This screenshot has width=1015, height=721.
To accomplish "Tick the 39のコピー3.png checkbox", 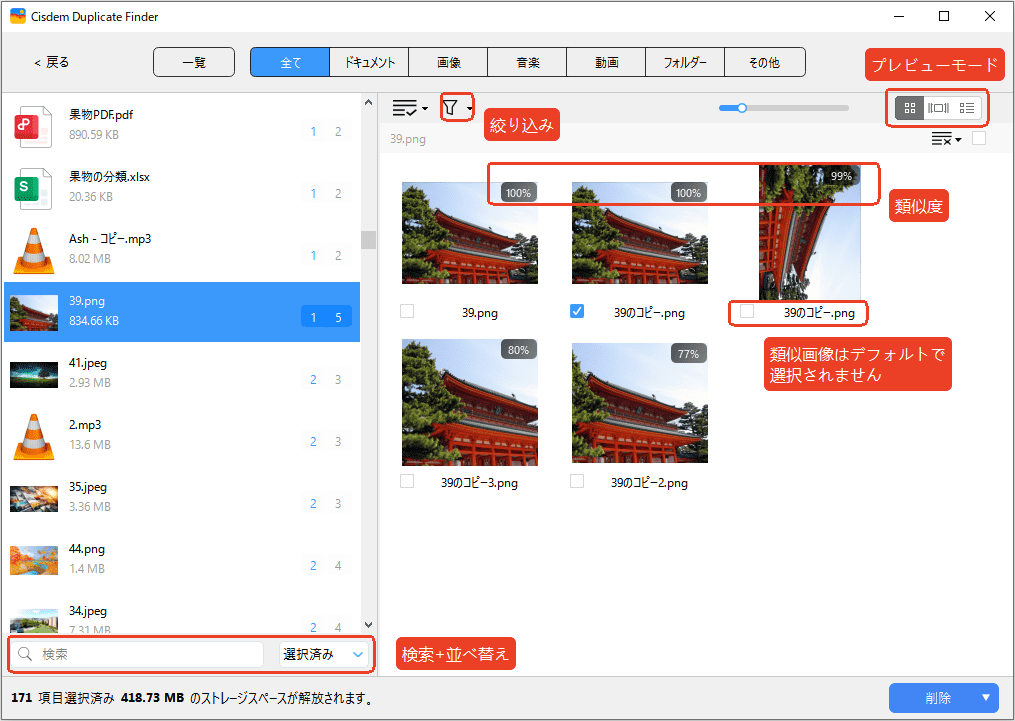I will point(407,481).
